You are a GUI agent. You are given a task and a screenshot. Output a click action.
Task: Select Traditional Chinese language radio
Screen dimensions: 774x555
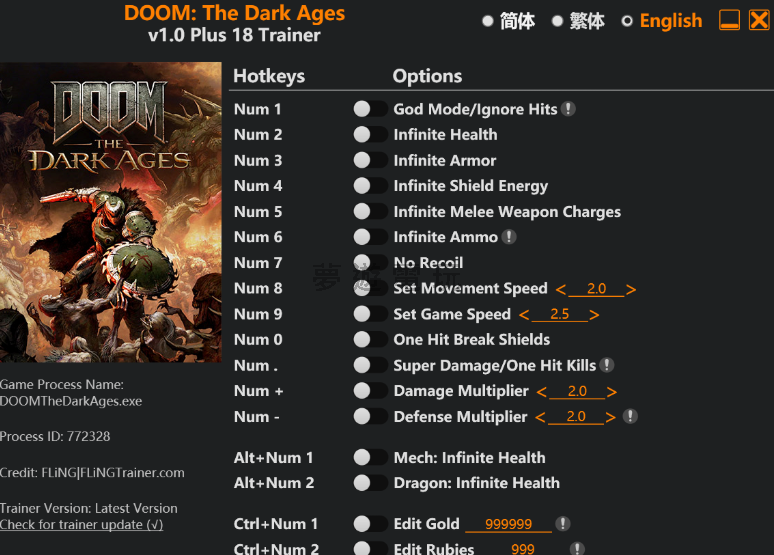pos(557,21)
